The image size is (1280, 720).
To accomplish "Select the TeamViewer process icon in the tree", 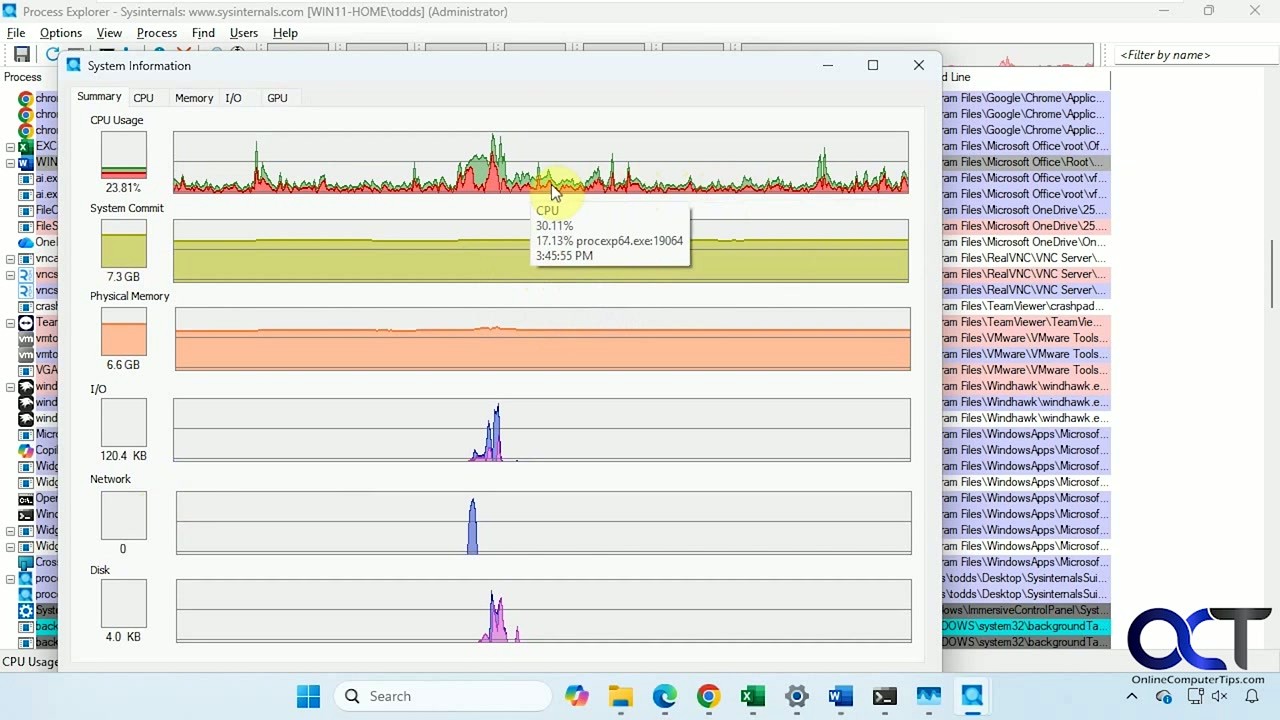I will [x=25, y=322].
